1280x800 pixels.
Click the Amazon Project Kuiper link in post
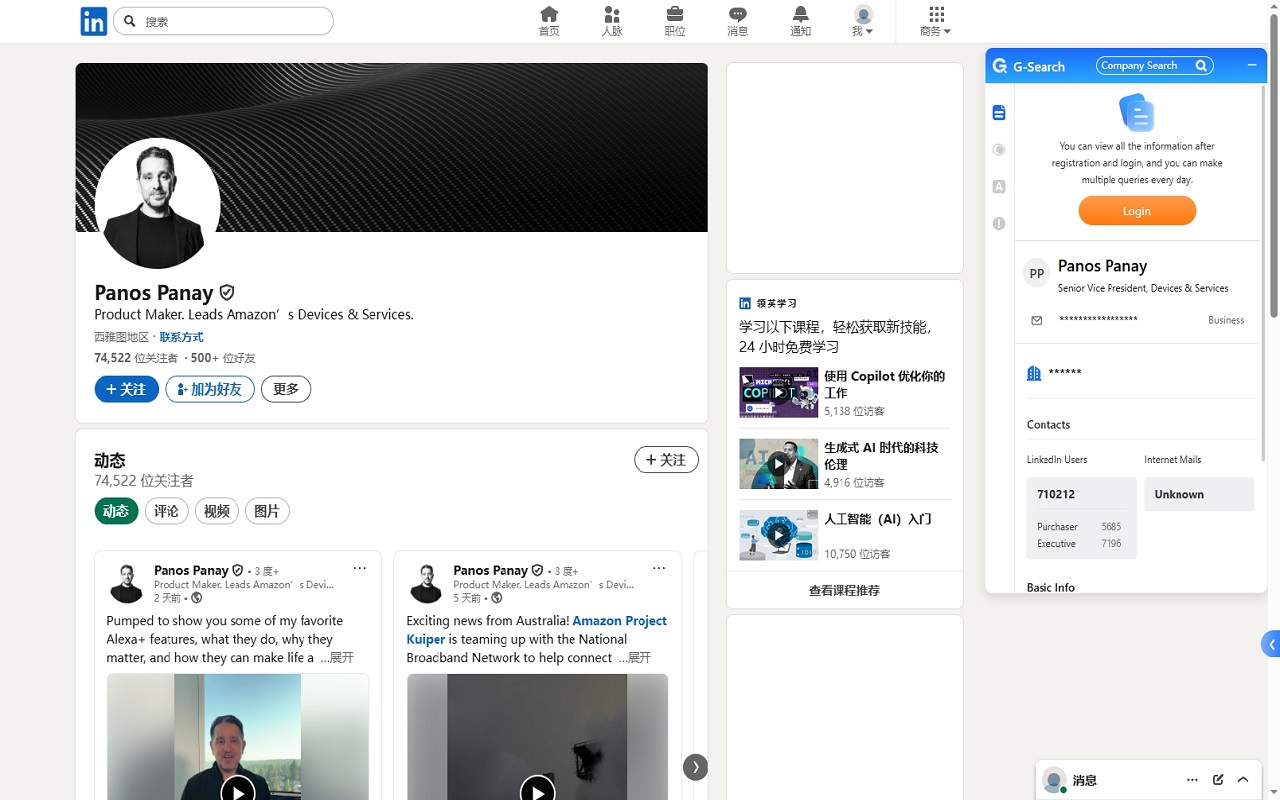pyautogui.click(x=618, y=620)
